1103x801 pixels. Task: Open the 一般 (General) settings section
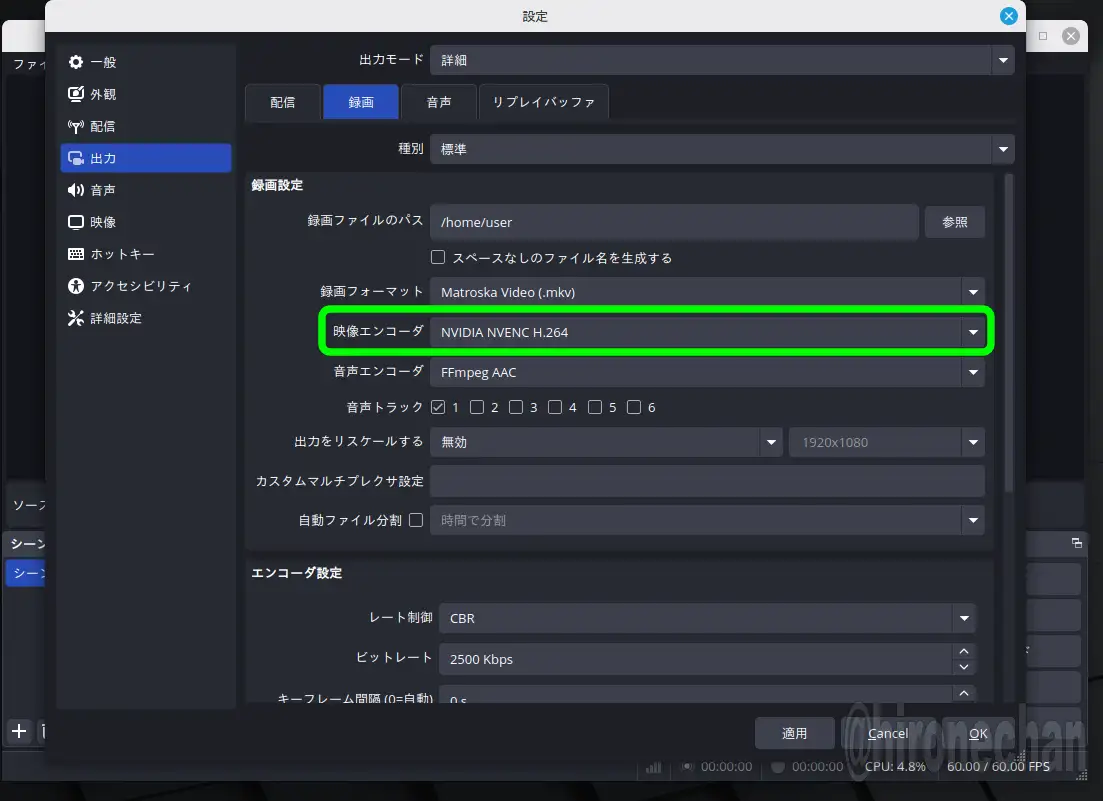point(103,62)
